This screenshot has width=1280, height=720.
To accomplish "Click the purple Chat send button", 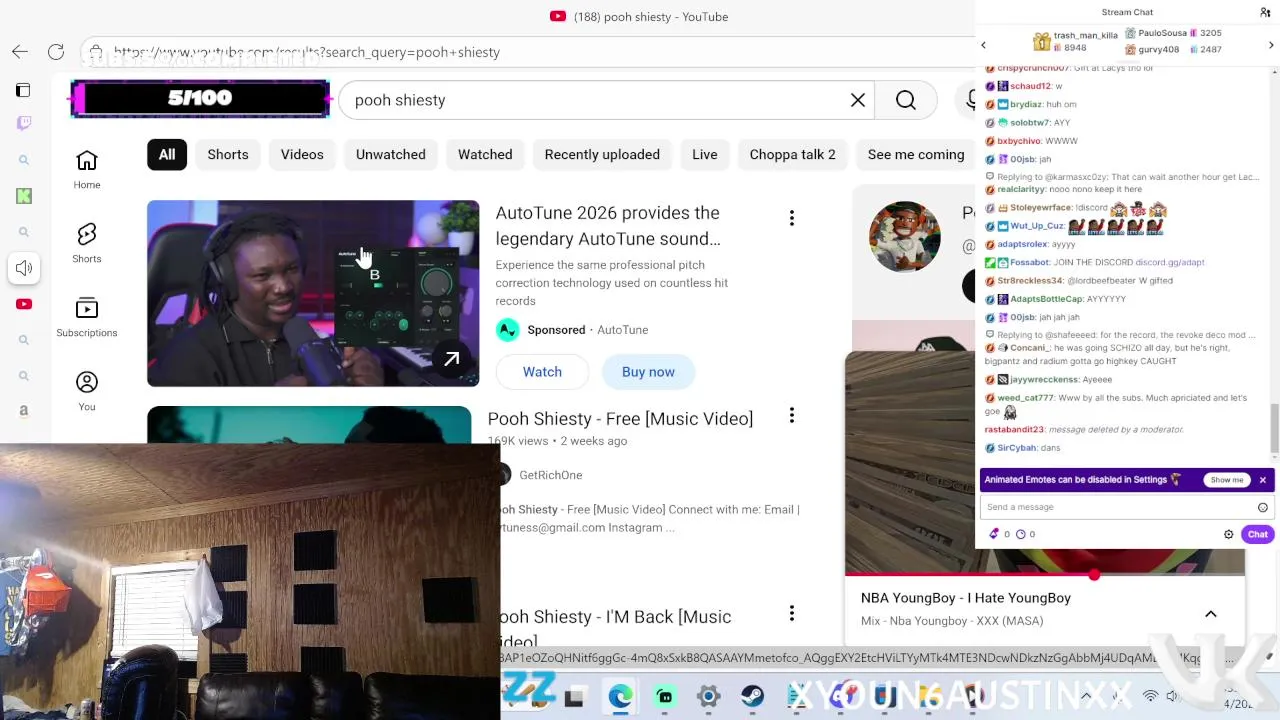I will point(1257,534).
